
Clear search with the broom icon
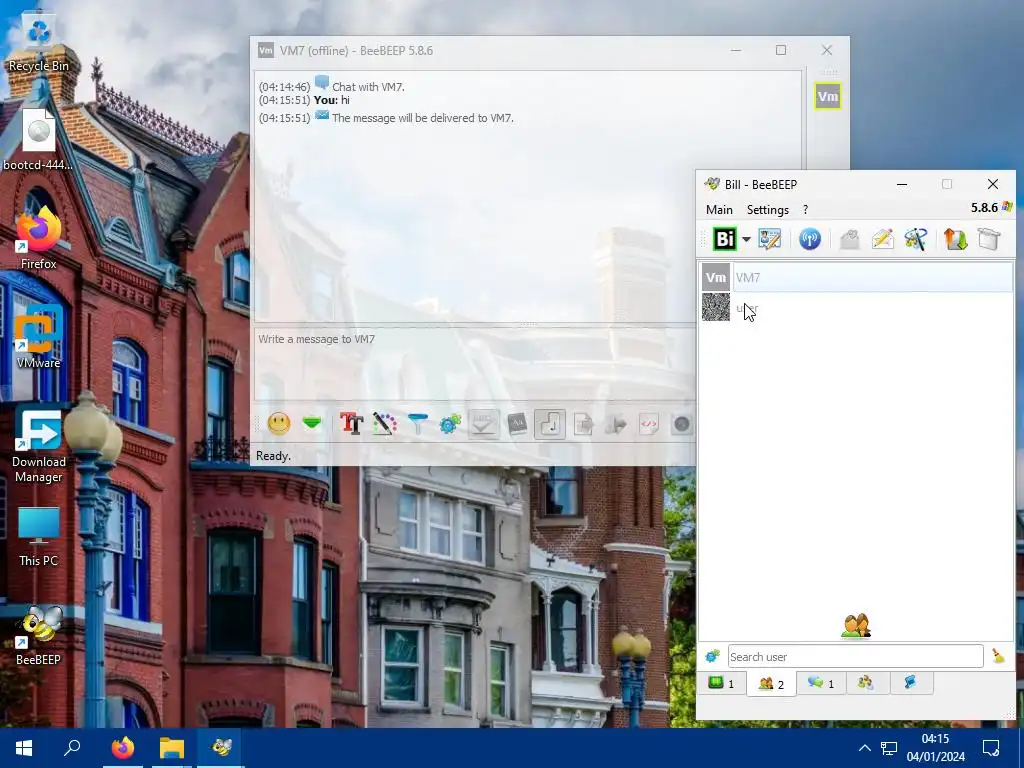coord(999,656)
